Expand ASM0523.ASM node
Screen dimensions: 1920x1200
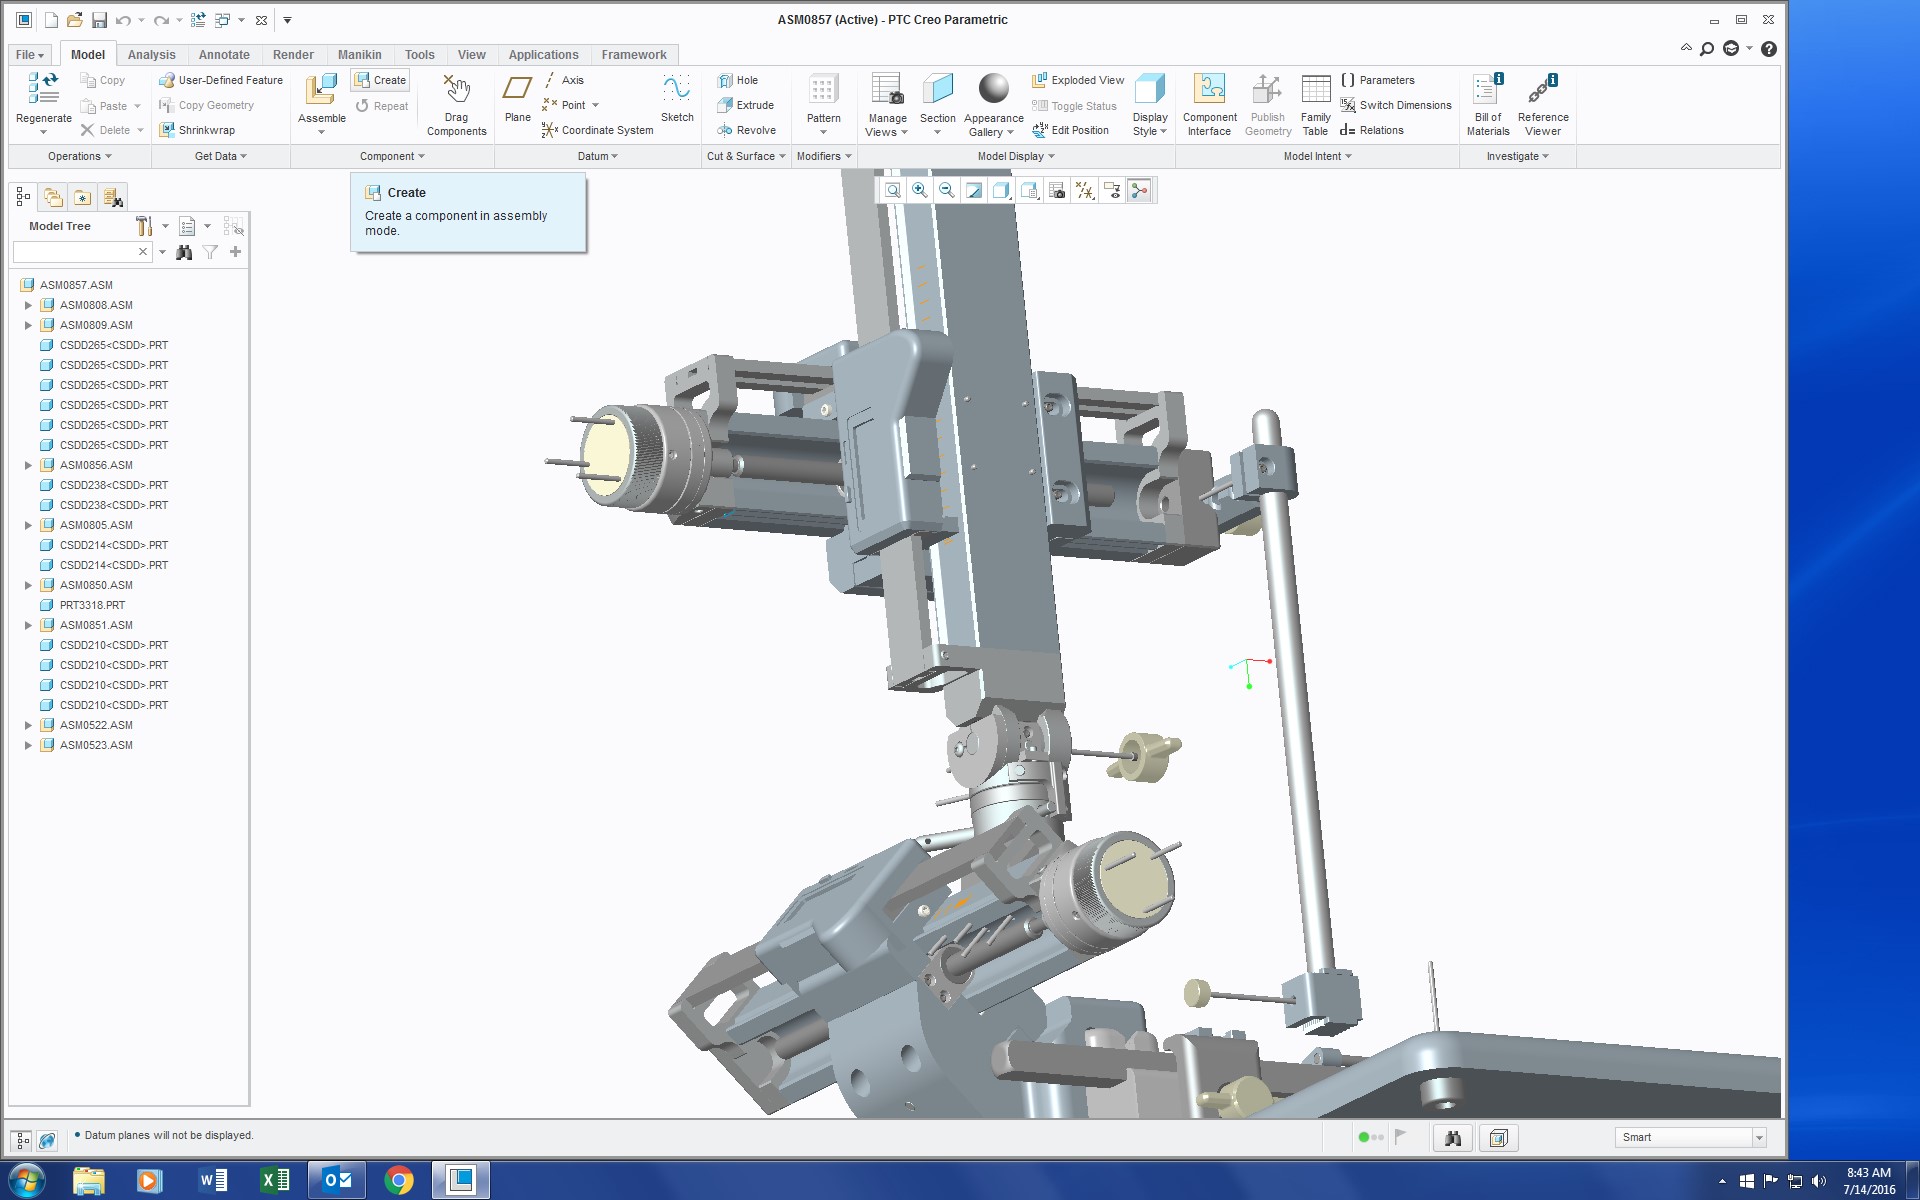click(x=28, y=745)
